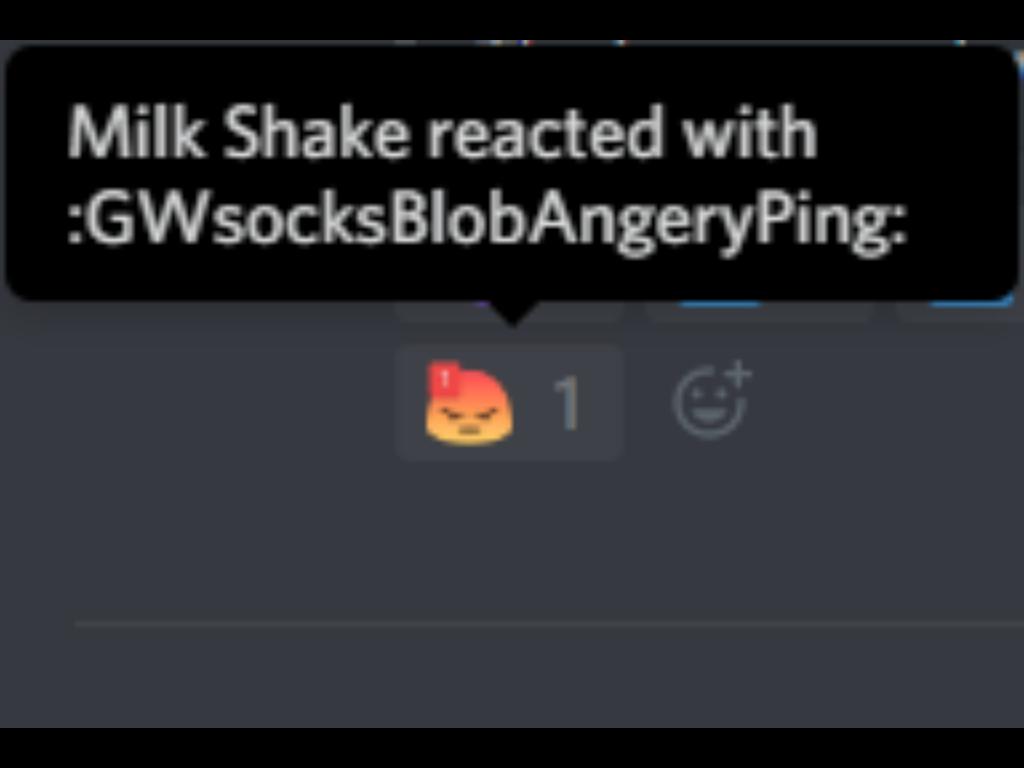Click the angry blob ping emoji reaction

click(x=468, y=404)
